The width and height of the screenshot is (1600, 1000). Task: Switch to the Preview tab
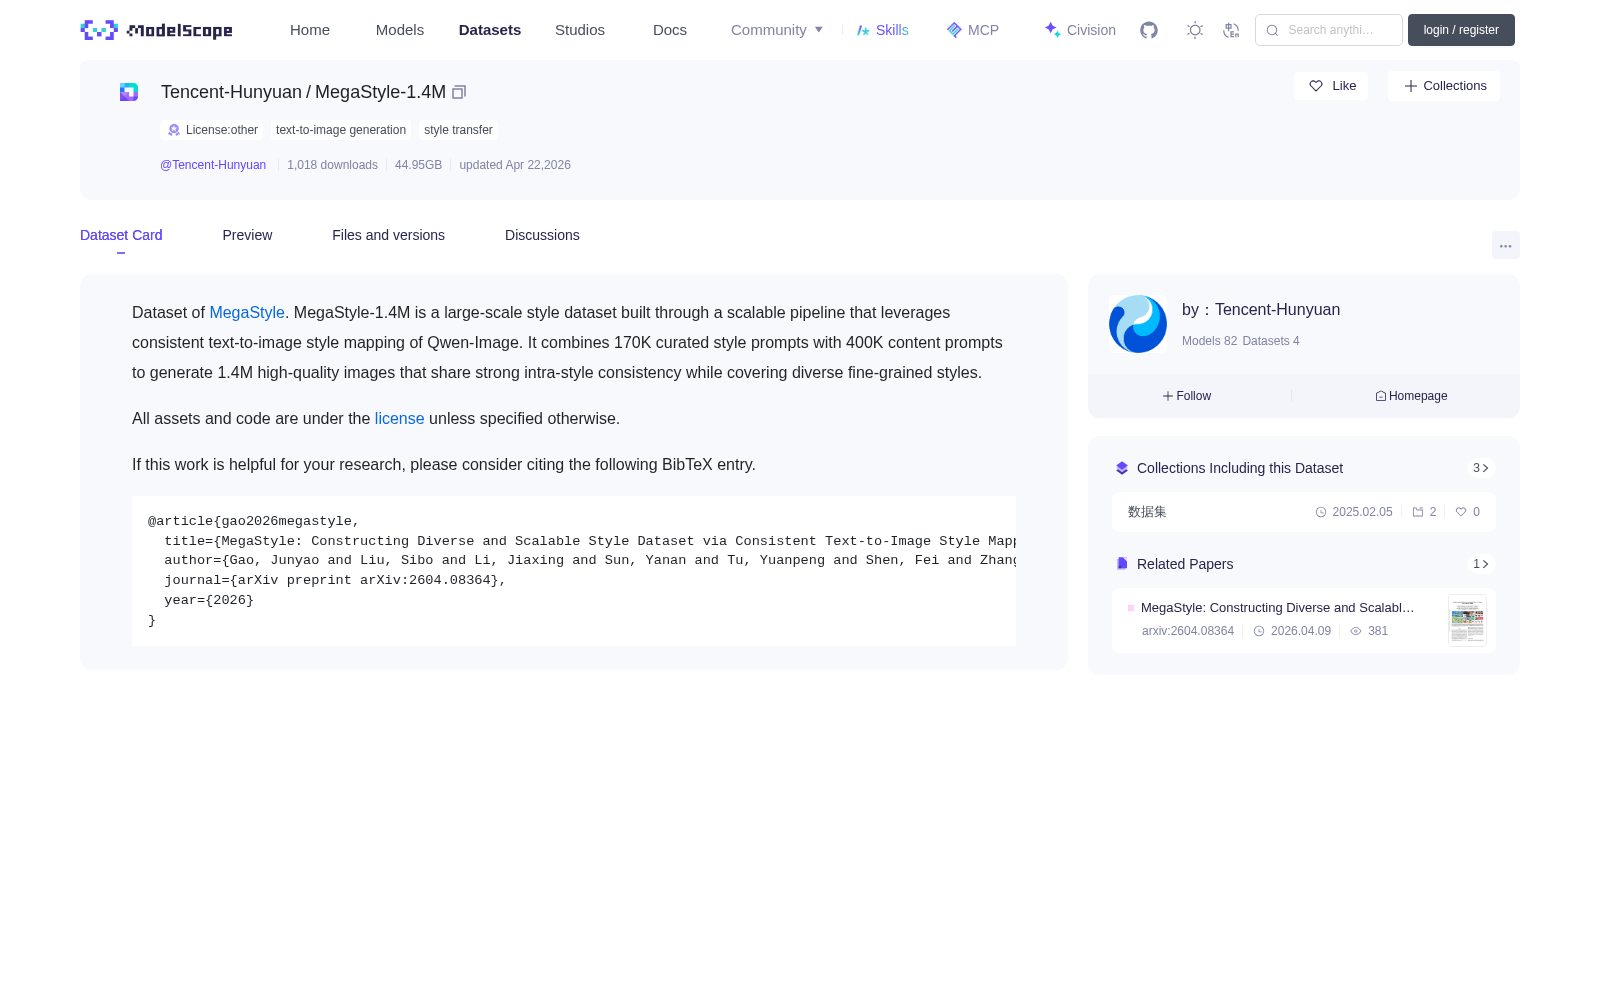247,235
